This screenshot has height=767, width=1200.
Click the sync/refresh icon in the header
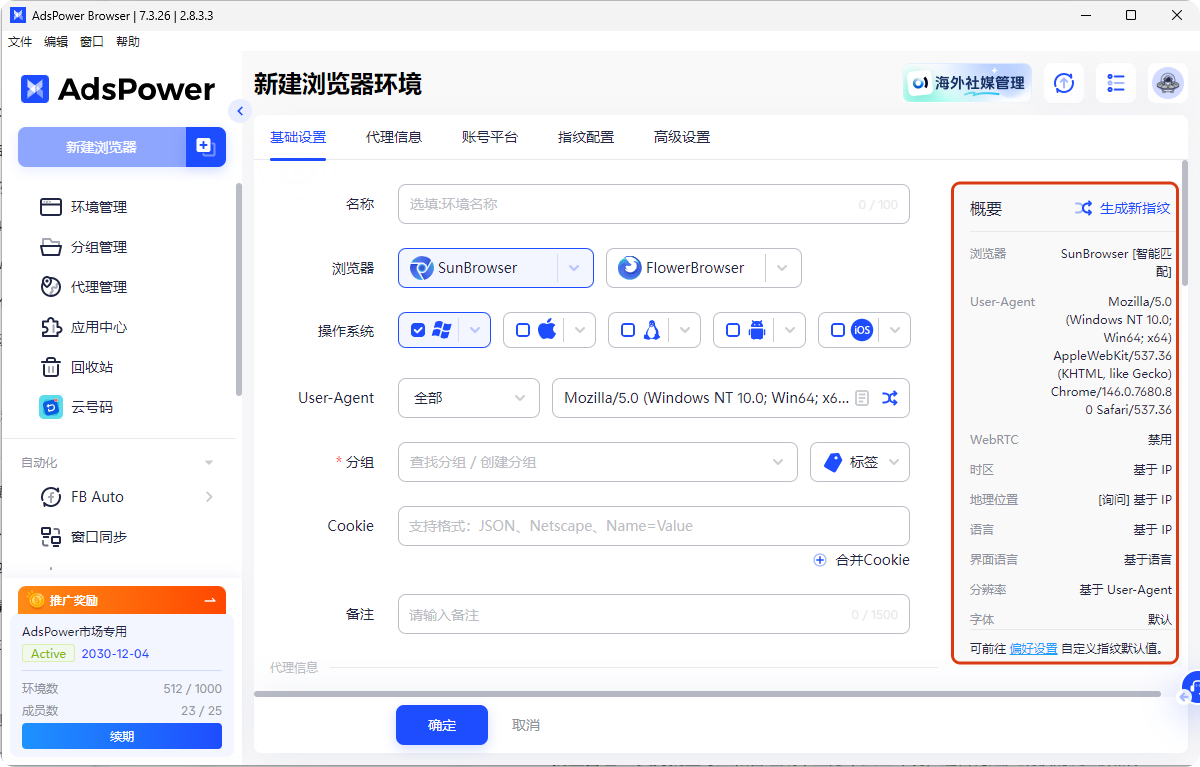tap(1063, 83)
